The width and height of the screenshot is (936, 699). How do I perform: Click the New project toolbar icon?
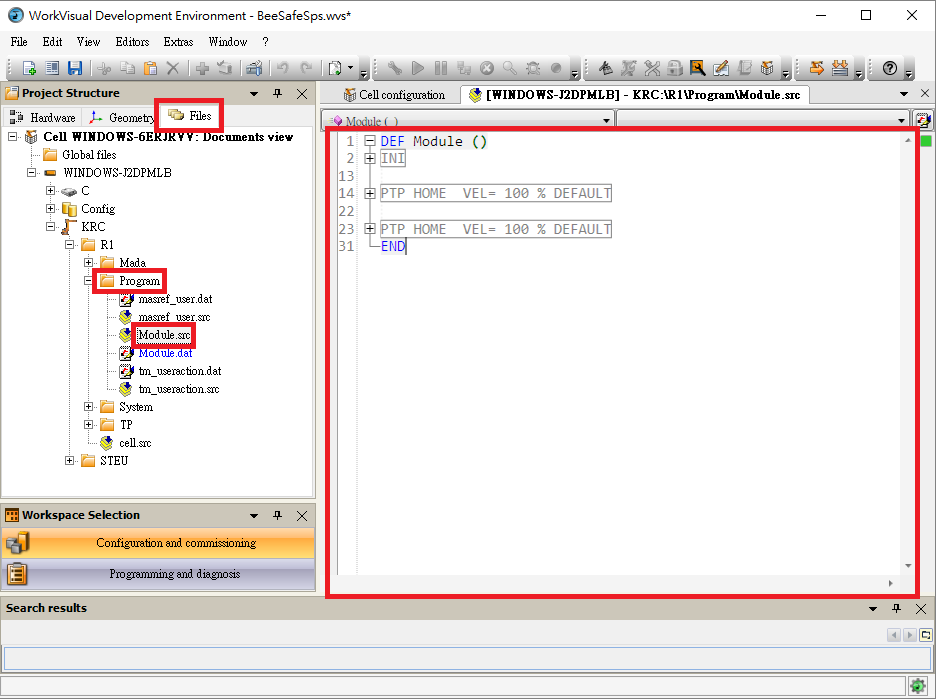pyautogui.click(x=29, y=68)
